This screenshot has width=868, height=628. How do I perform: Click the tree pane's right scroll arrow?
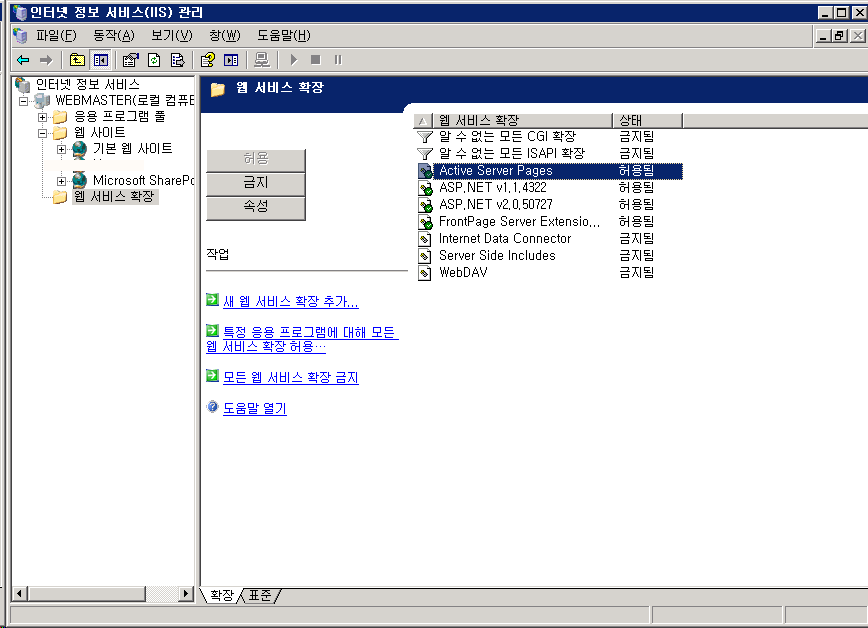[185, 594]
